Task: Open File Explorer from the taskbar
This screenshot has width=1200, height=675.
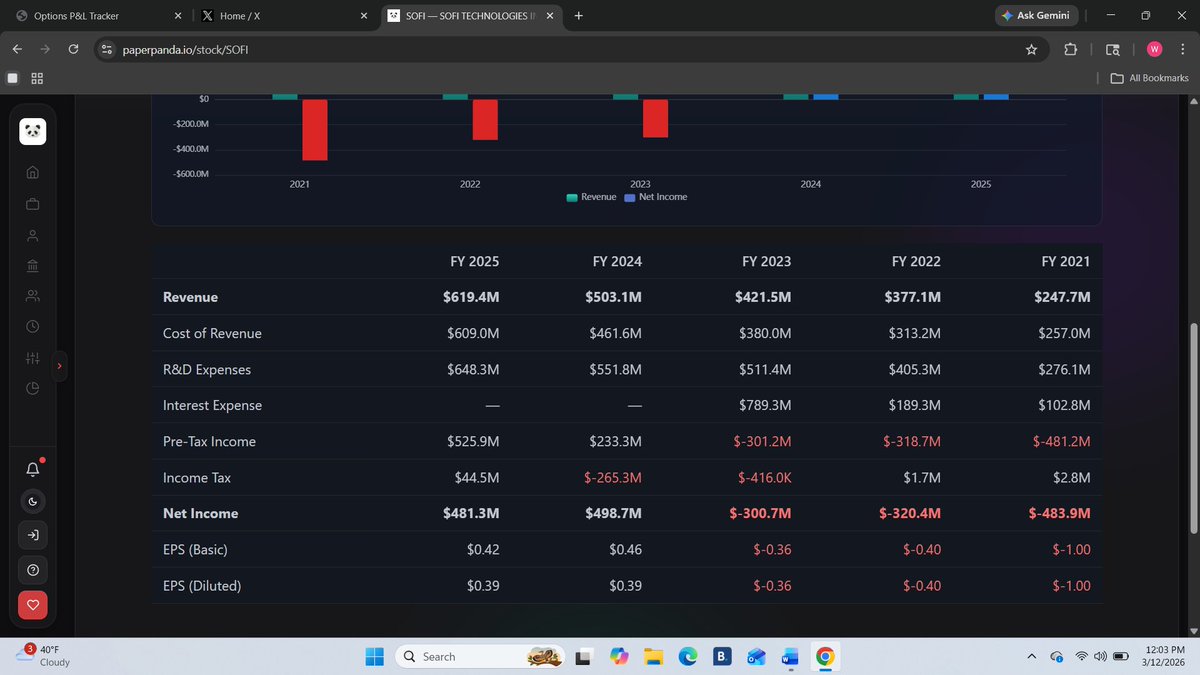Action: coord(654,656)
